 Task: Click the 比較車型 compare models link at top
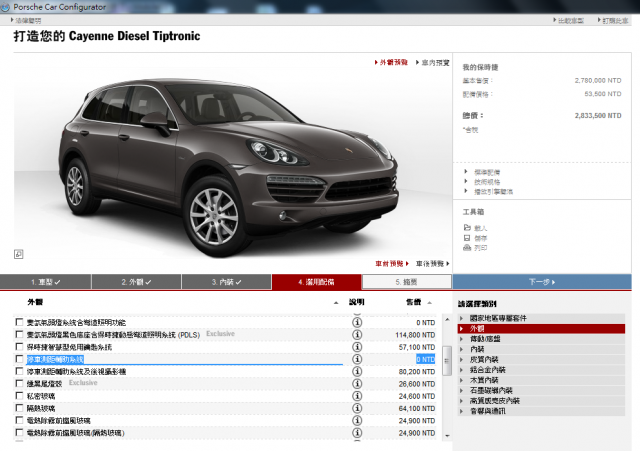point(569,20)
